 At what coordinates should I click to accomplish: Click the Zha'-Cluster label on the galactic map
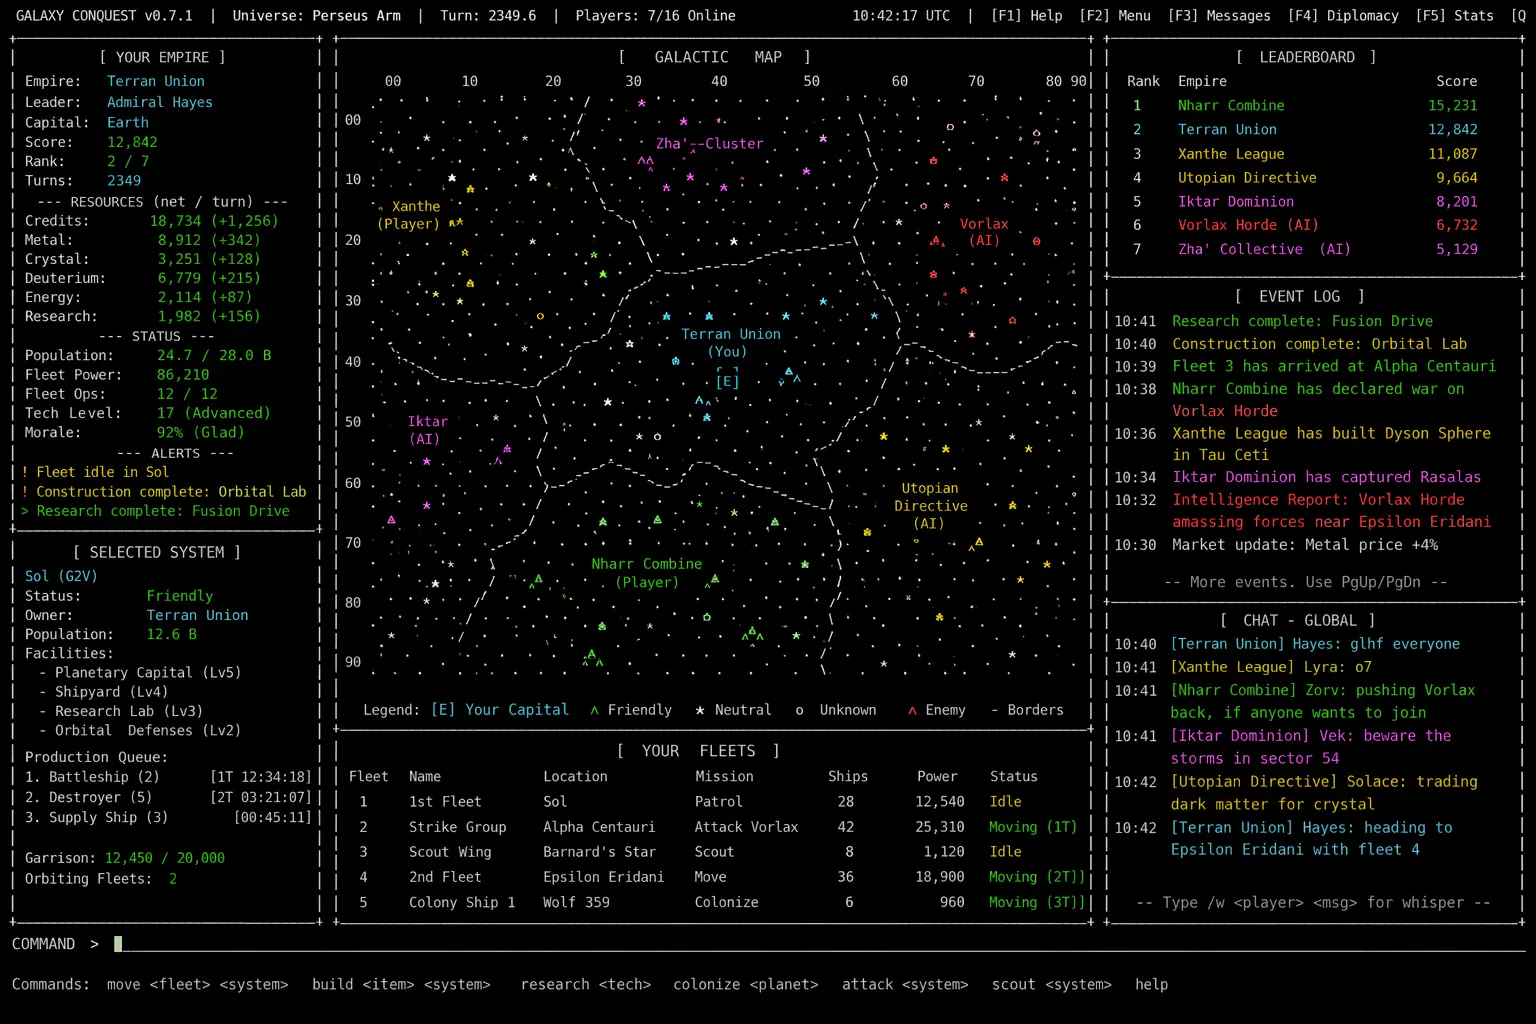(709, 143)
